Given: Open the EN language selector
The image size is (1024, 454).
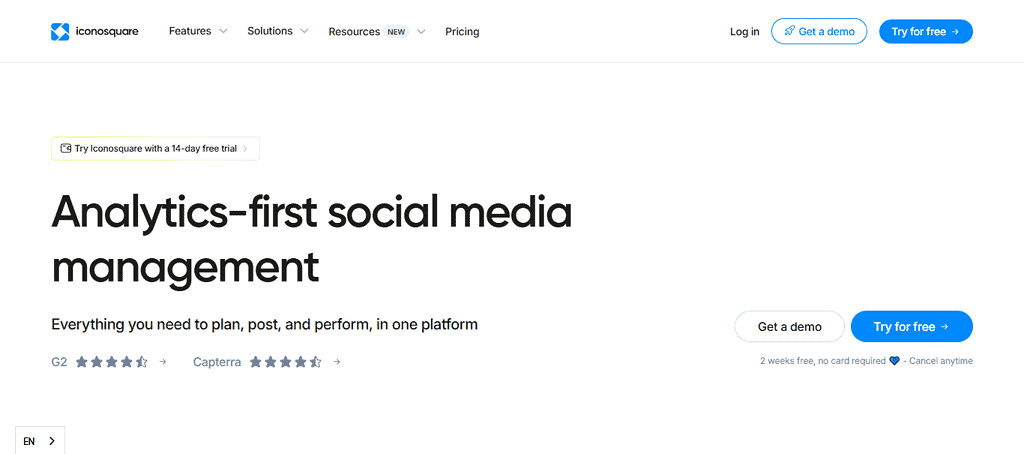Looking at the screenshot, I should [40, 441].
